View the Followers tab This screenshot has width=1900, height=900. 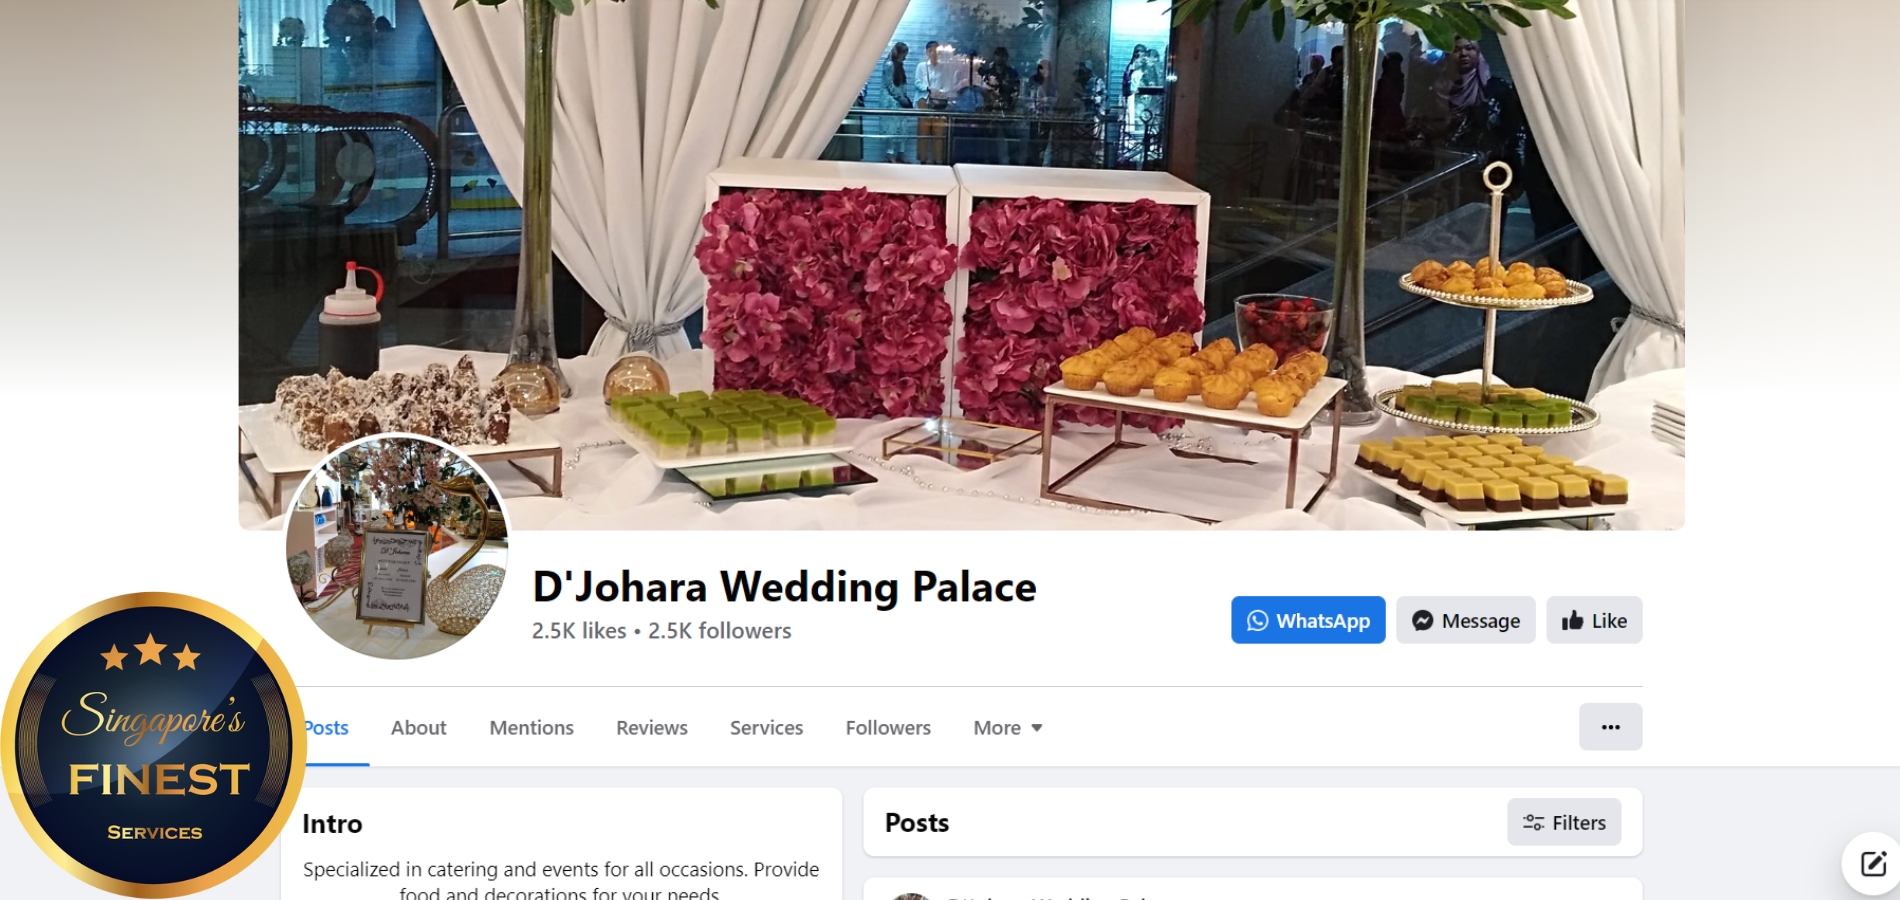click(888, 728)
